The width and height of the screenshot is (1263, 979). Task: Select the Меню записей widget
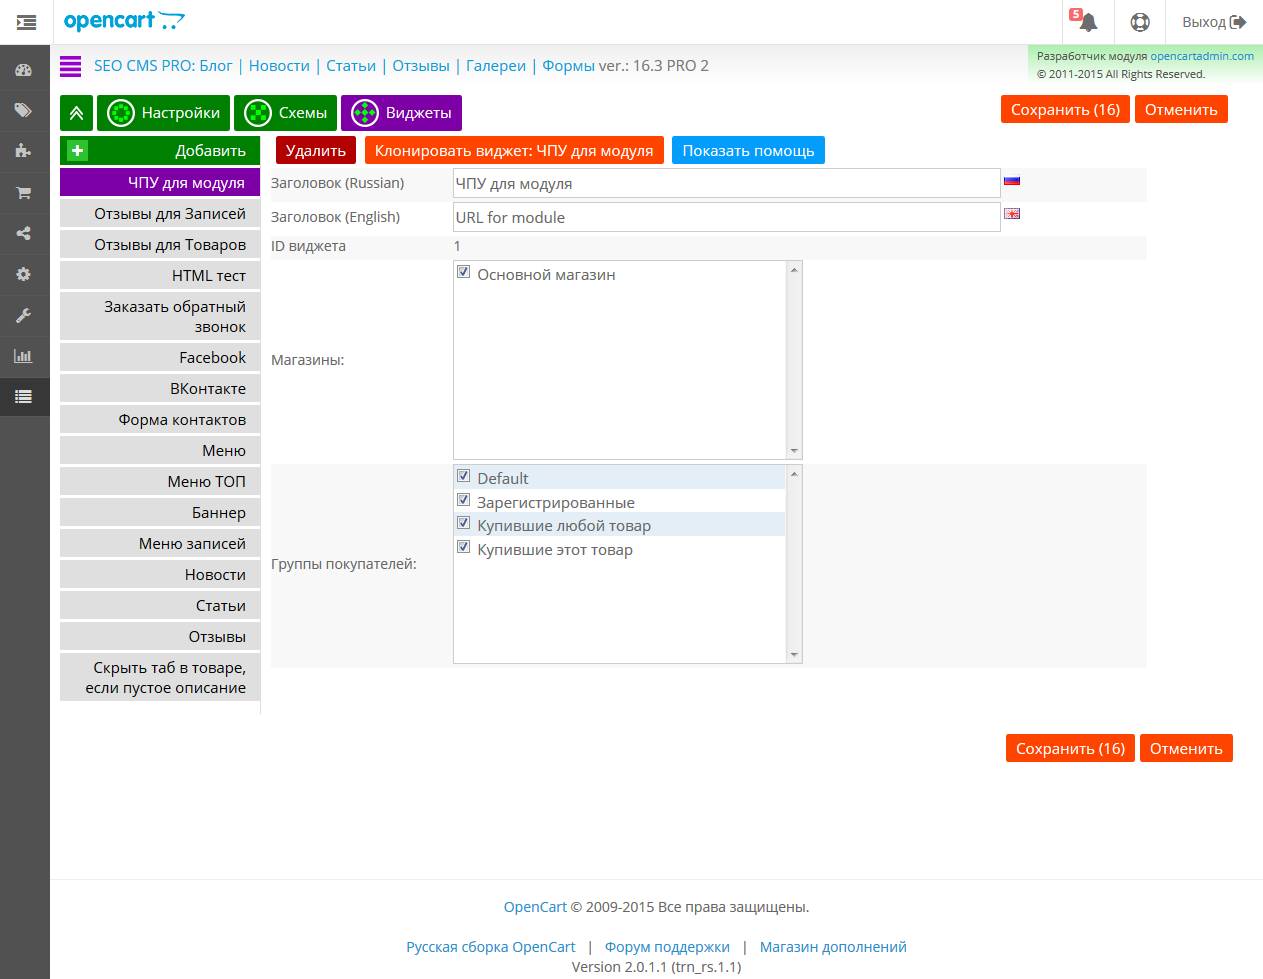(x=160, y=543)
